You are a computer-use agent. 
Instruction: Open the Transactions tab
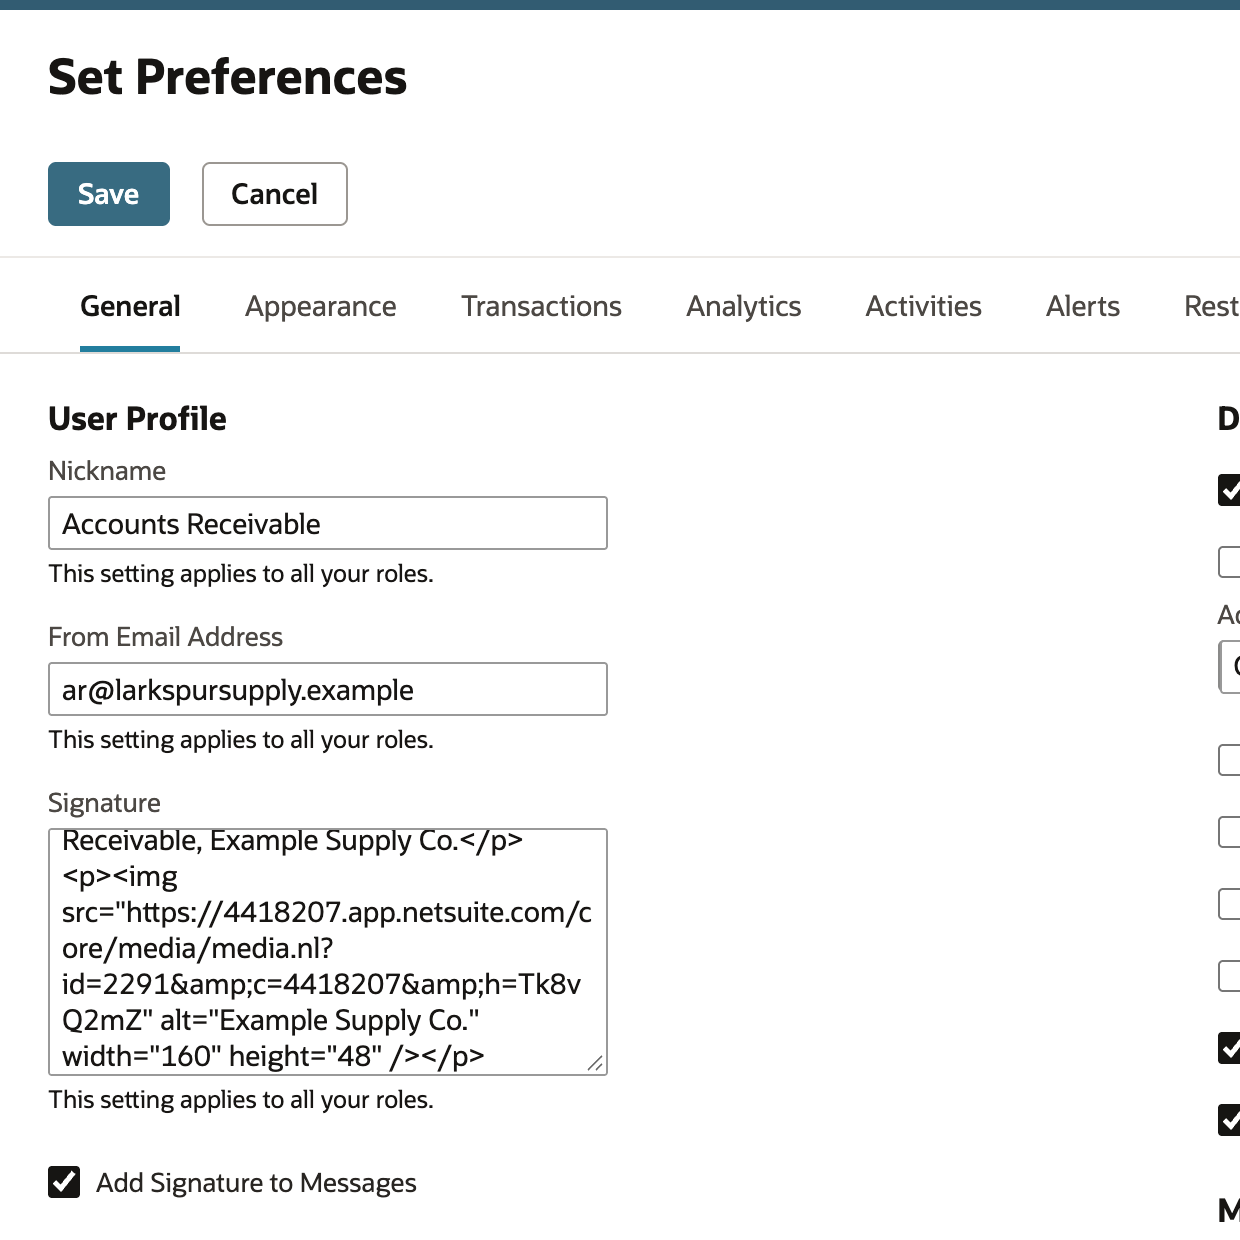pyautogui.click(x=541, y=306)
